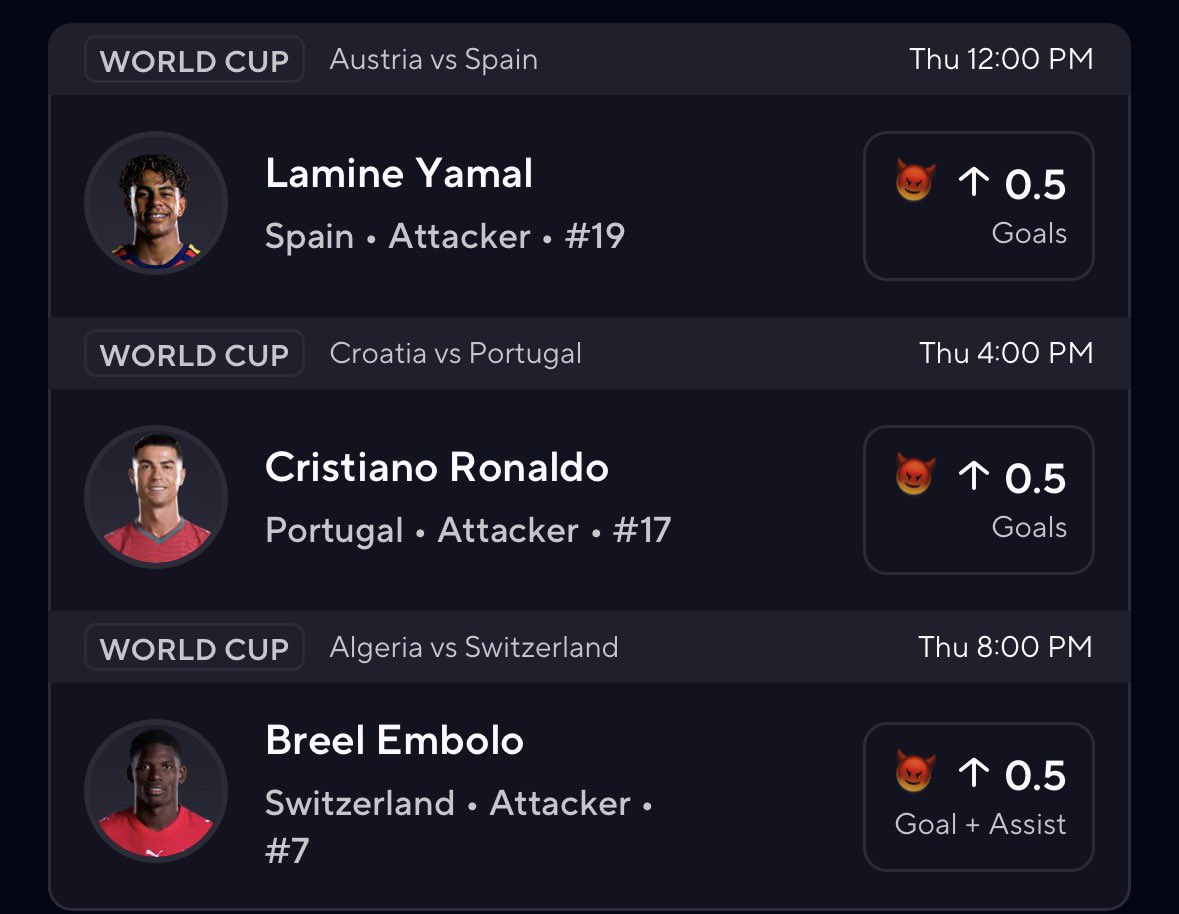Tap the up arrow for Ronaldo's 0.5 Goals
Screen dimensions: 1179x914
point(974,475)
